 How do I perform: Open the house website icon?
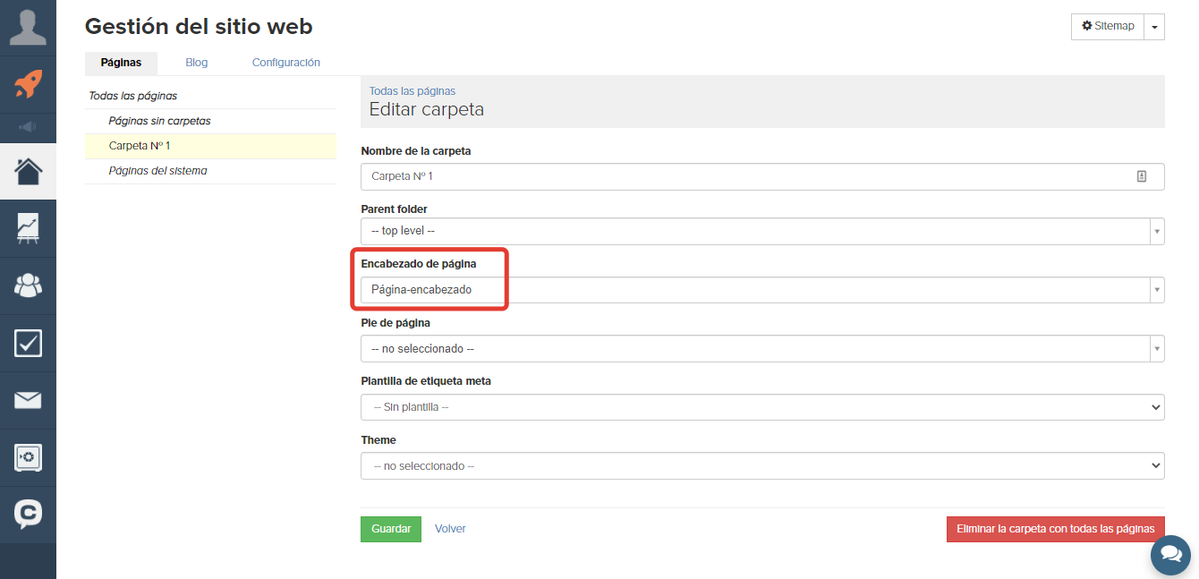tap(28, 171)
